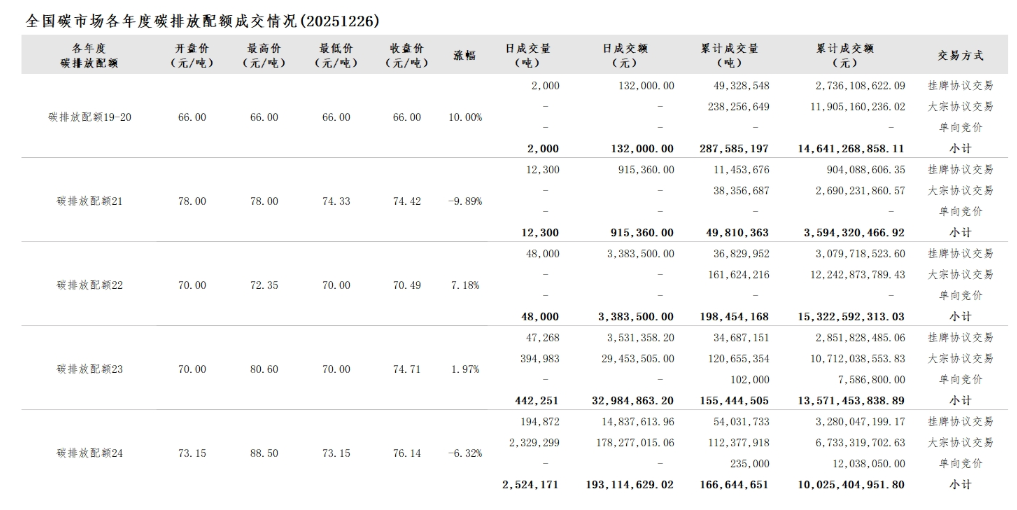1017x510 pixels.
Task: Select the 碳排放配额22 row label
Action: (89, 285)
